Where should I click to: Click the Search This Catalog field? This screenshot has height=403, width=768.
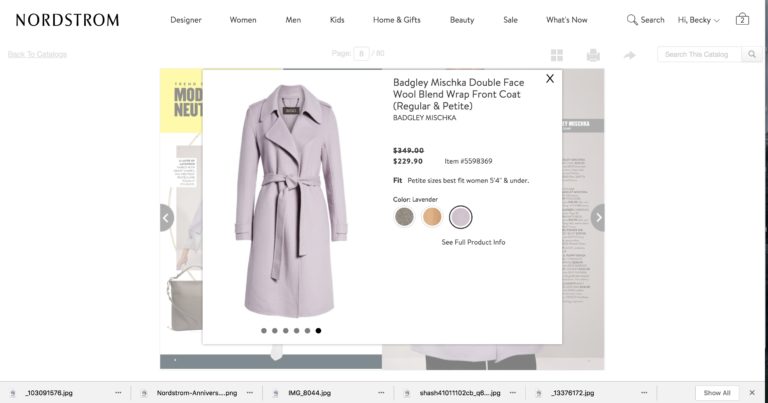(x=700, y=54)
